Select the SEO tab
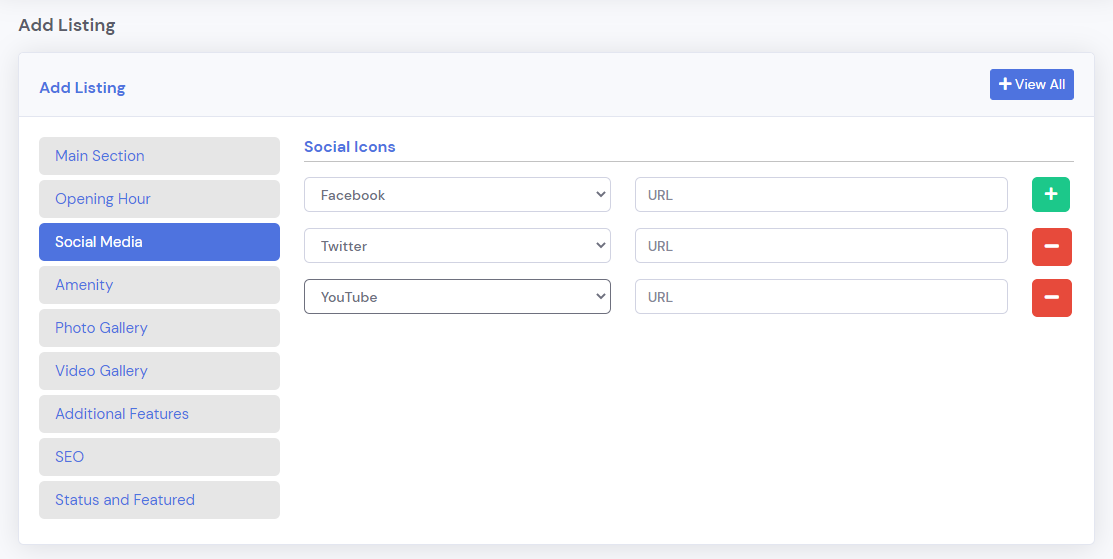Screen dimensions: 1113x559 (159, 457)
